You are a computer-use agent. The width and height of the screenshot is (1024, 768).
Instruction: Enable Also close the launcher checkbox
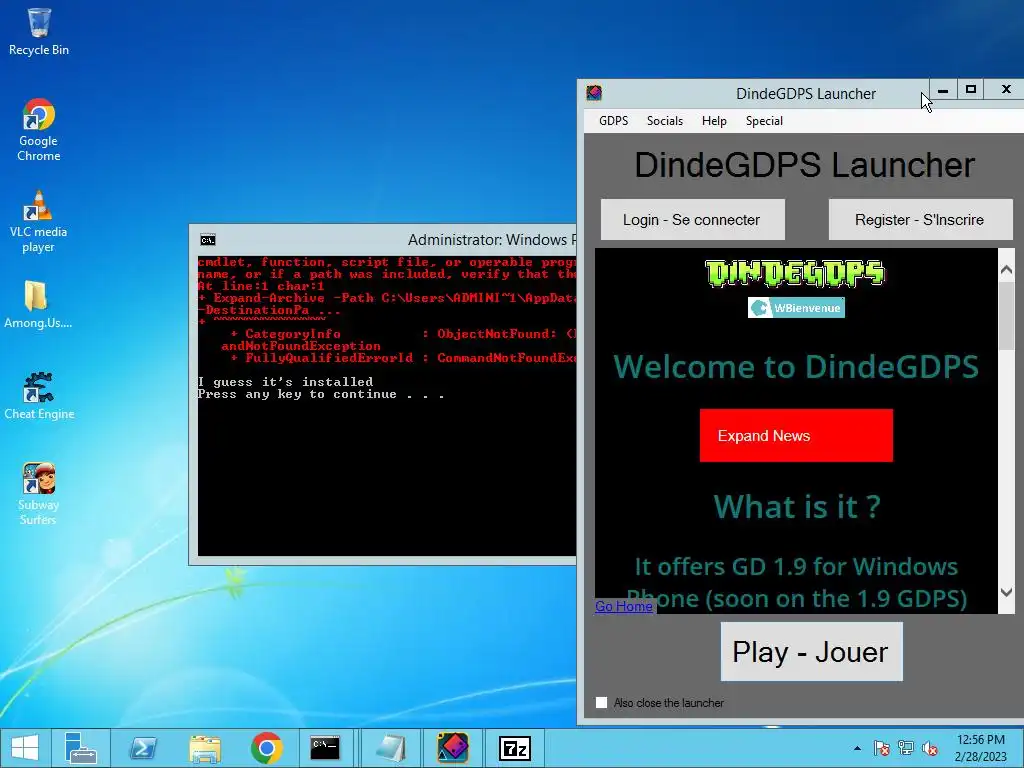pyautogui.click(x=601, y=703)
